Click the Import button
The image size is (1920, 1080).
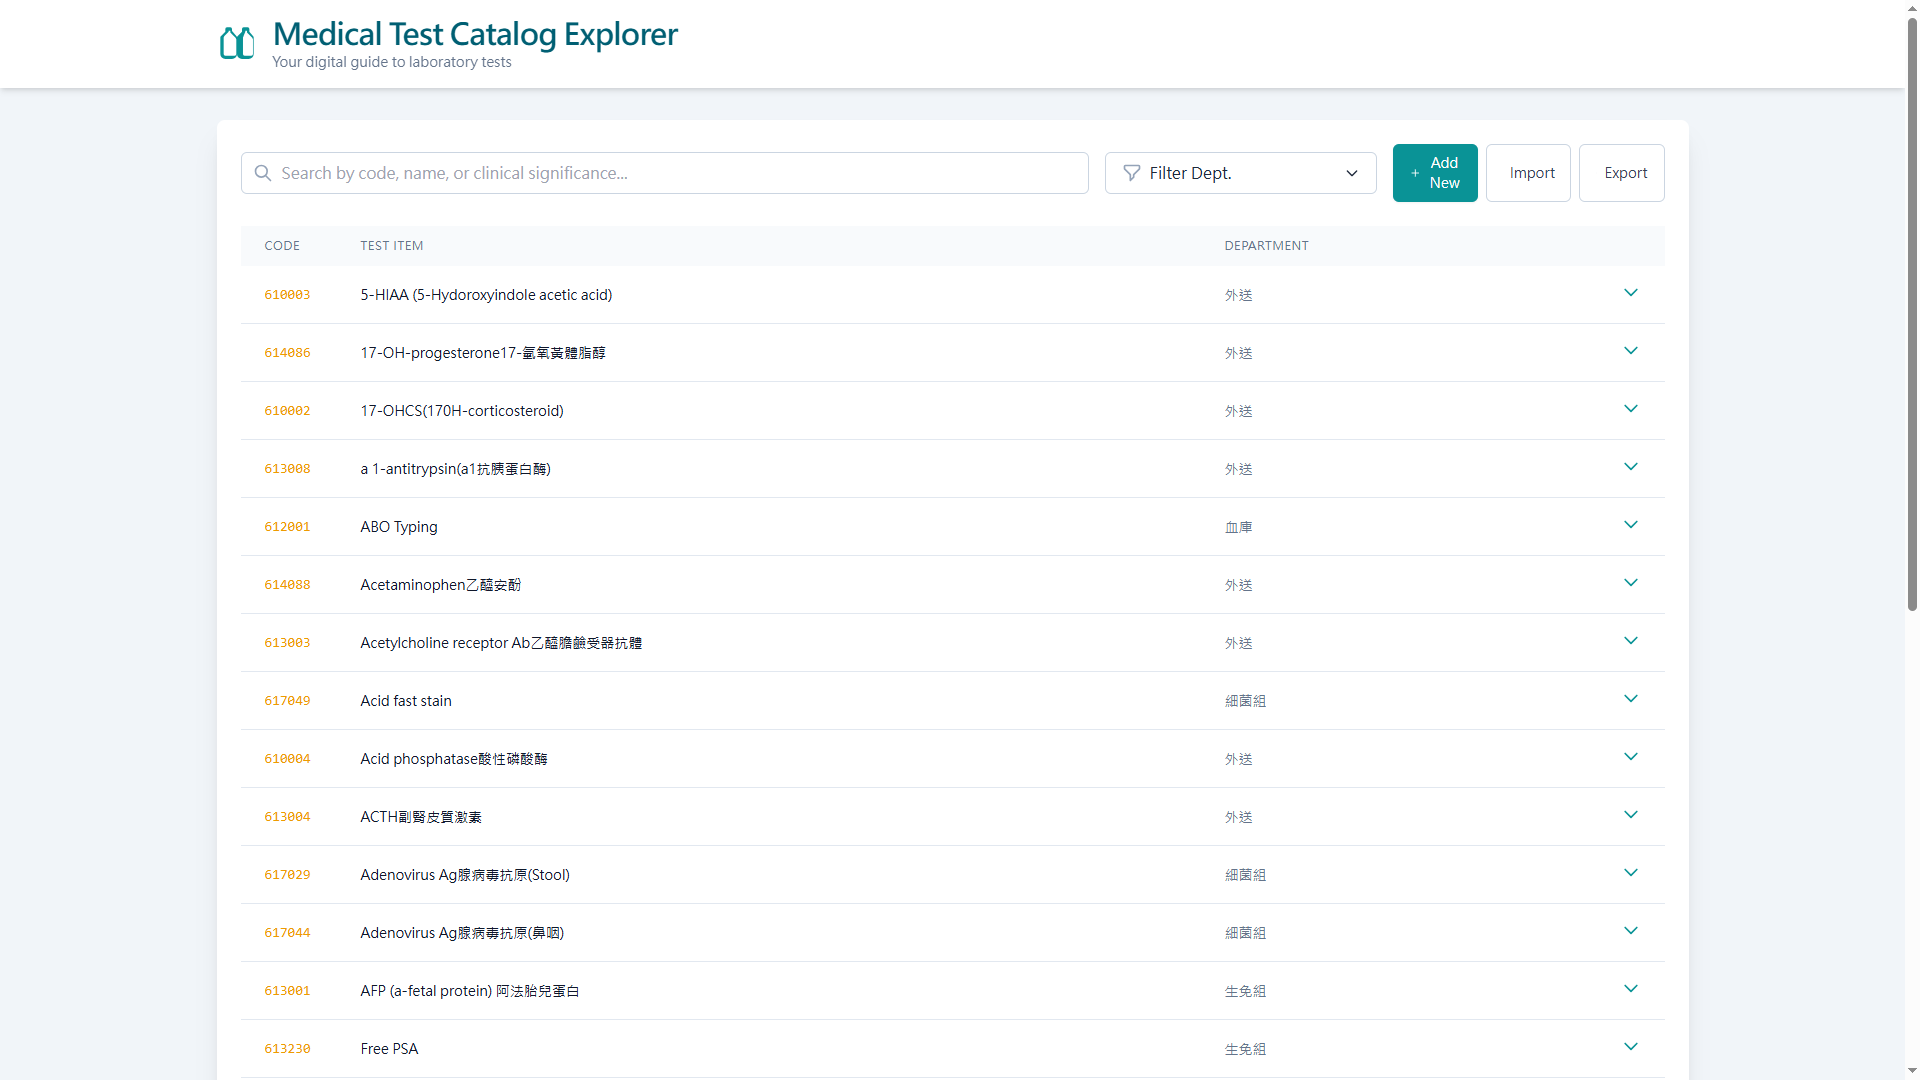(x=1528, y=173)
